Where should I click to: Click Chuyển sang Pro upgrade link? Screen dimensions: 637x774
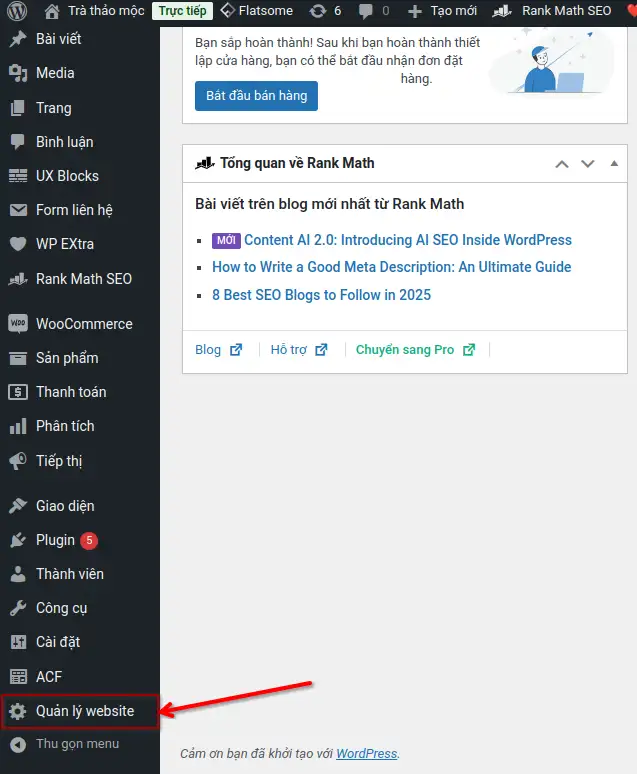coord(416,350)
